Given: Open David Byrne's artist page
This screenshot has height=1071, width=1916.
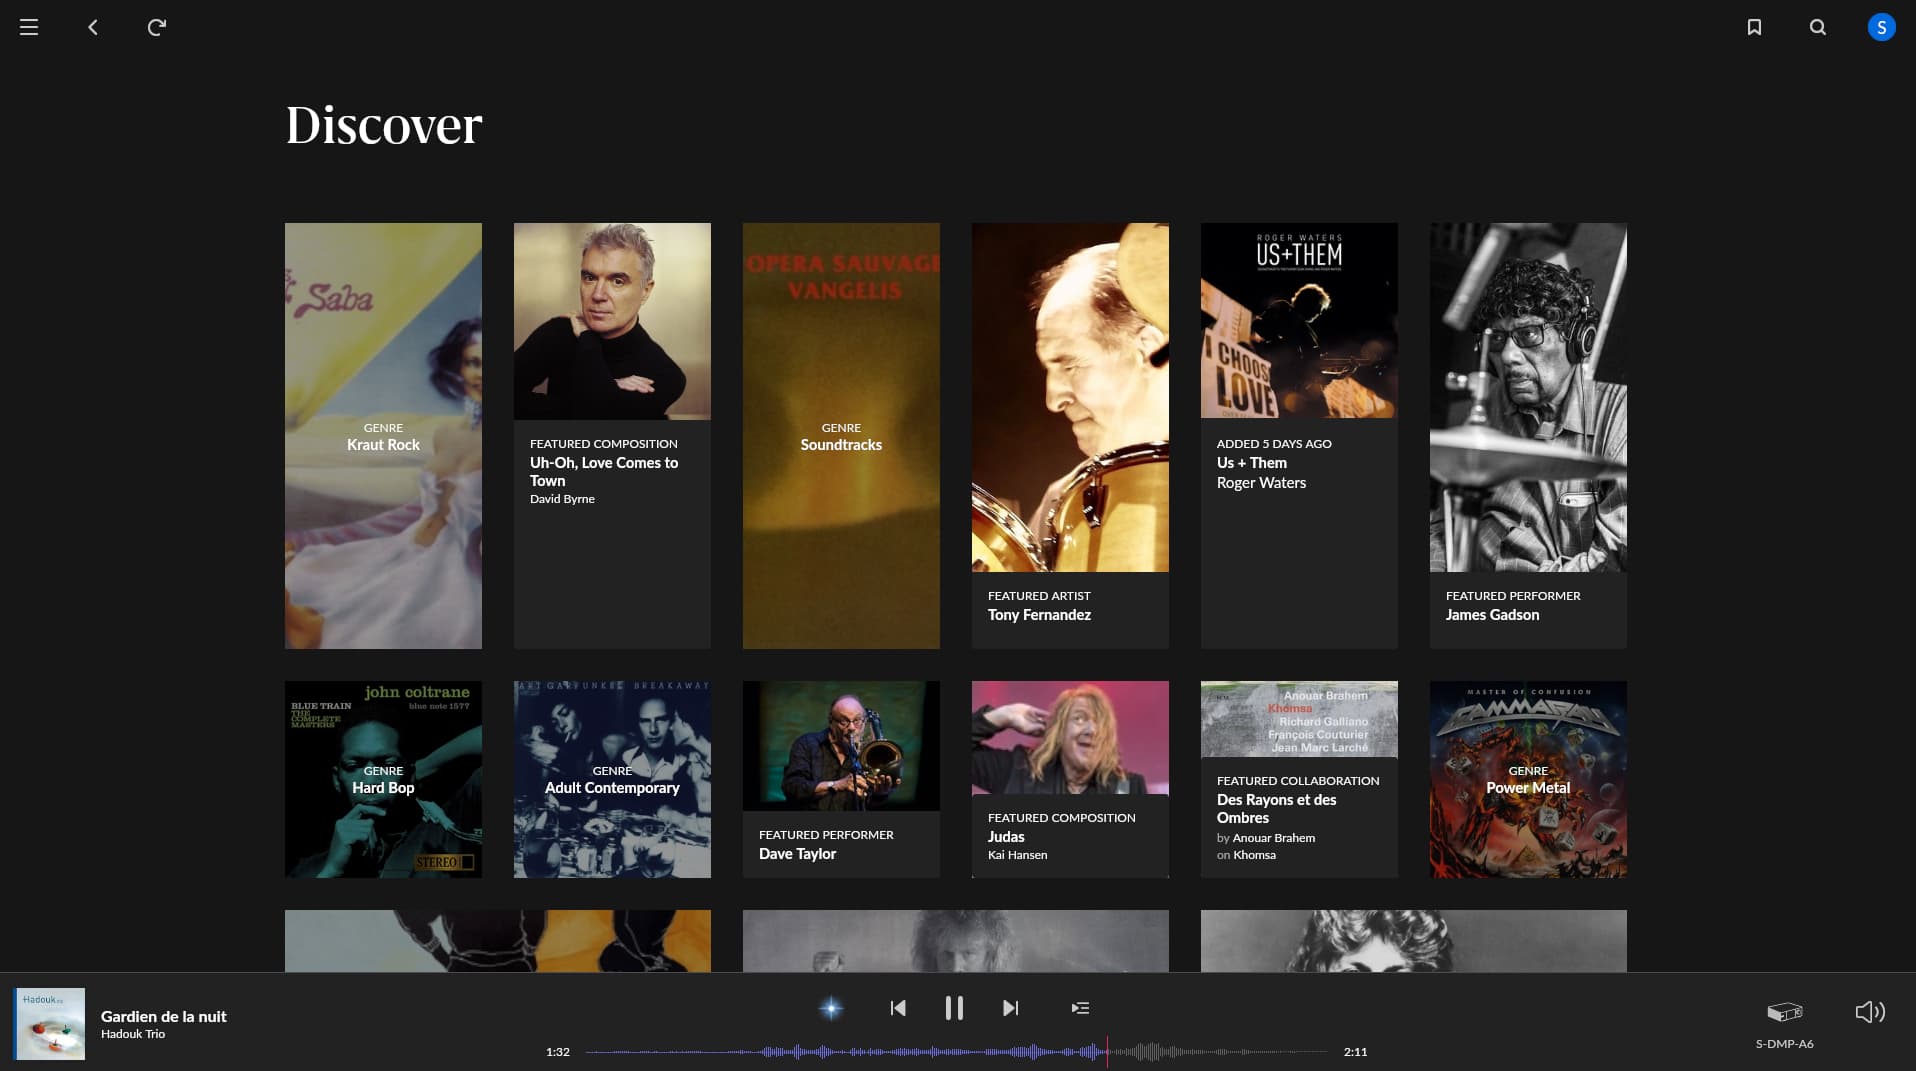Looking at the screenshot, I should click(562, 499).
